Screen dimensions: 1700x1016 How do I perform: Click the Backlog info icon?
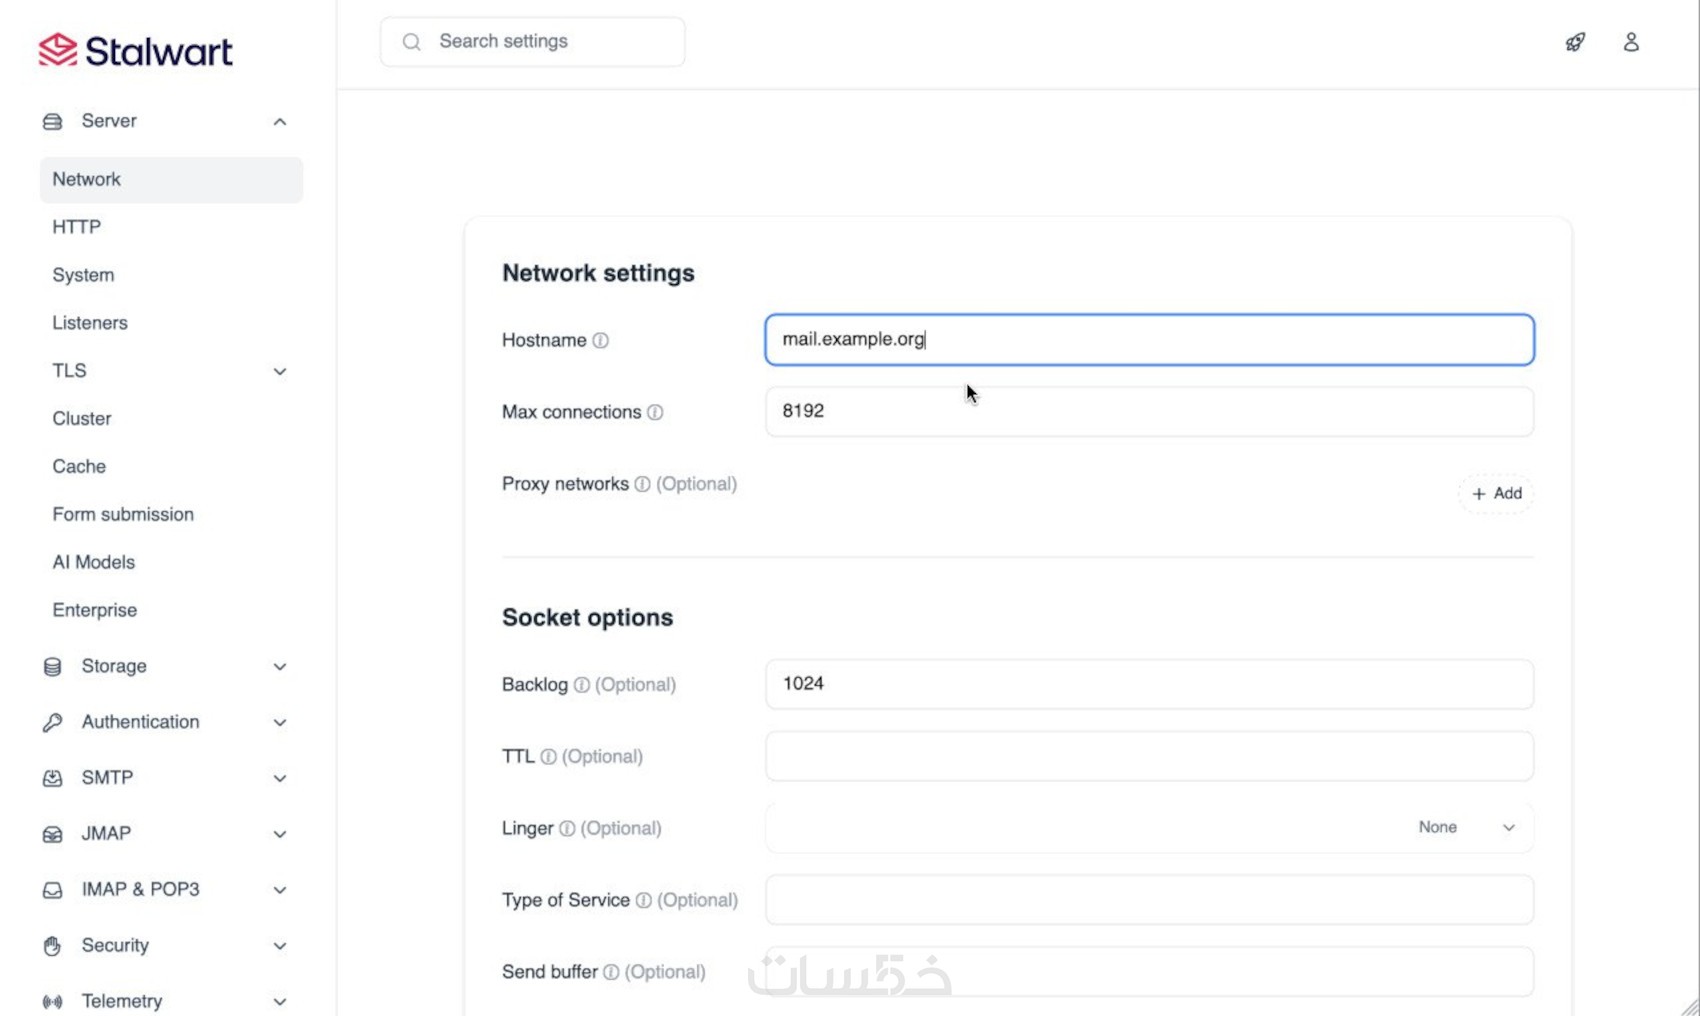coord(581,685)
